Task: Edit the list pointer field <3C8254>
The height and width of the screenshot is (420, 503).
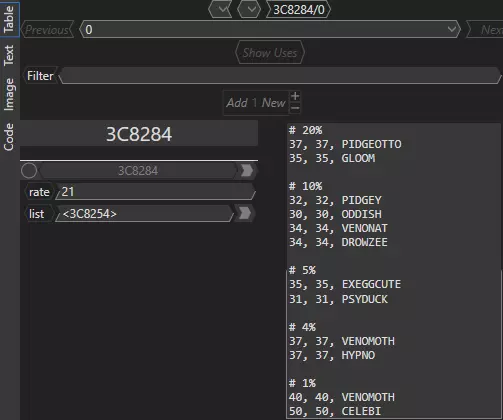Action: [x=144, y=214]
